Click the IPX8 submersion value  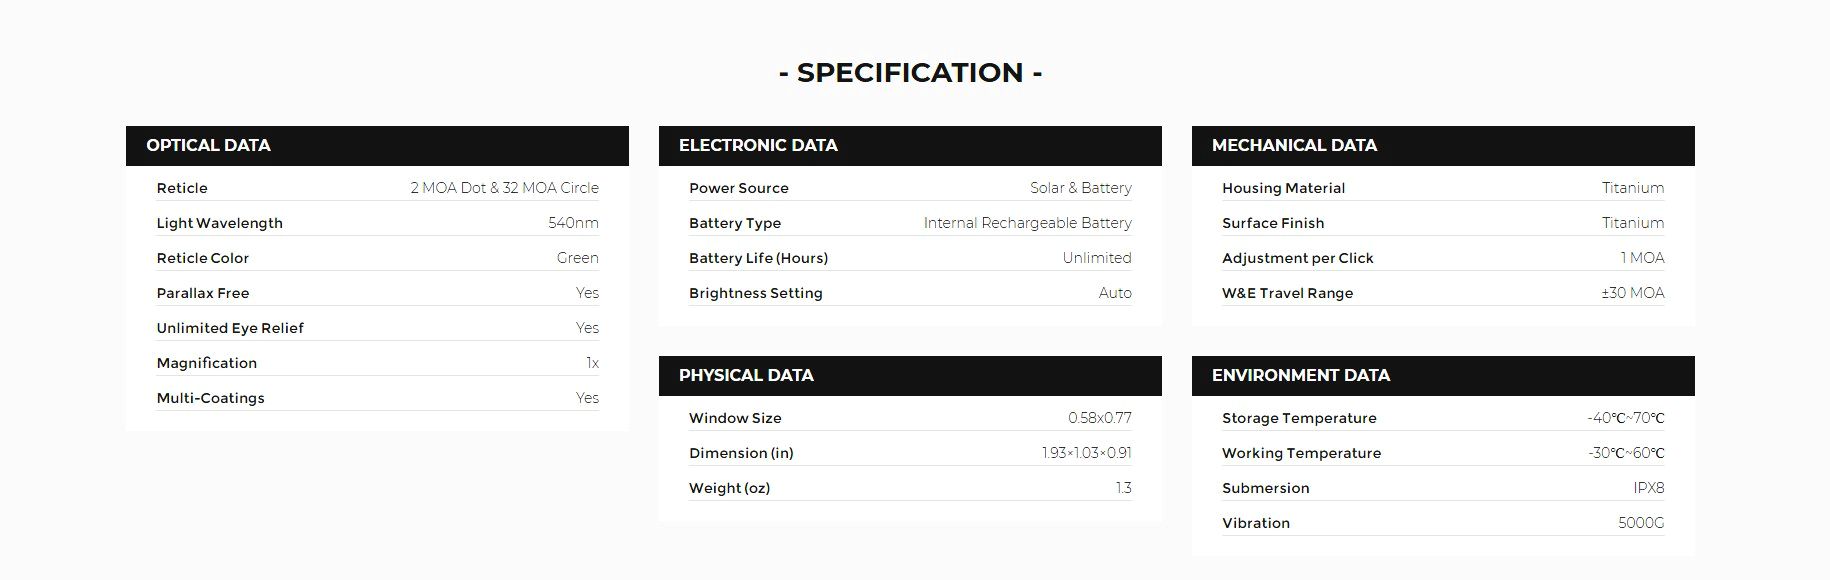tap(1648, 488)
